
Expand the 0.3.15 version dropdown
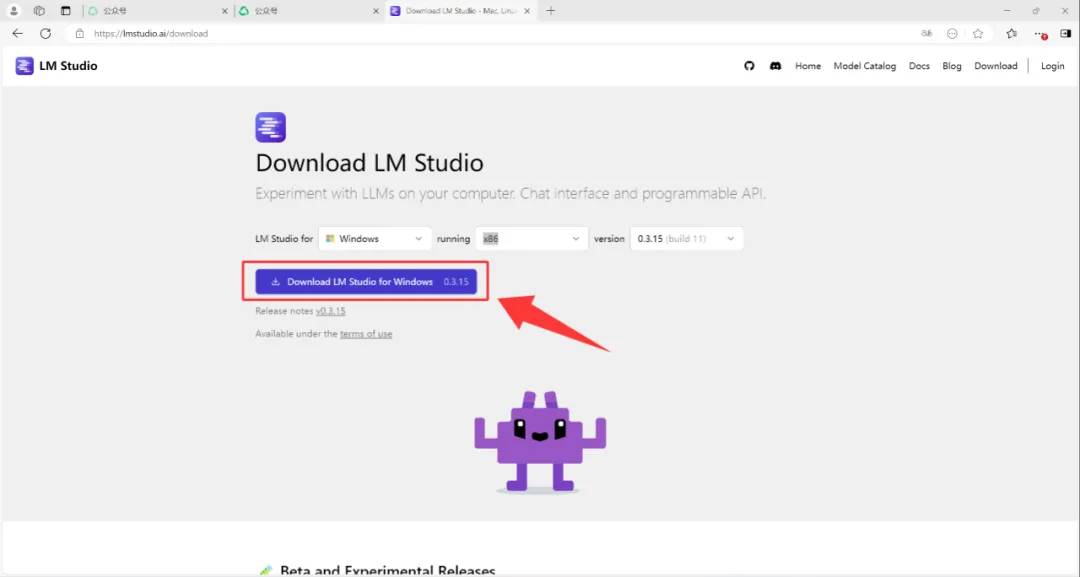point(687,238)
